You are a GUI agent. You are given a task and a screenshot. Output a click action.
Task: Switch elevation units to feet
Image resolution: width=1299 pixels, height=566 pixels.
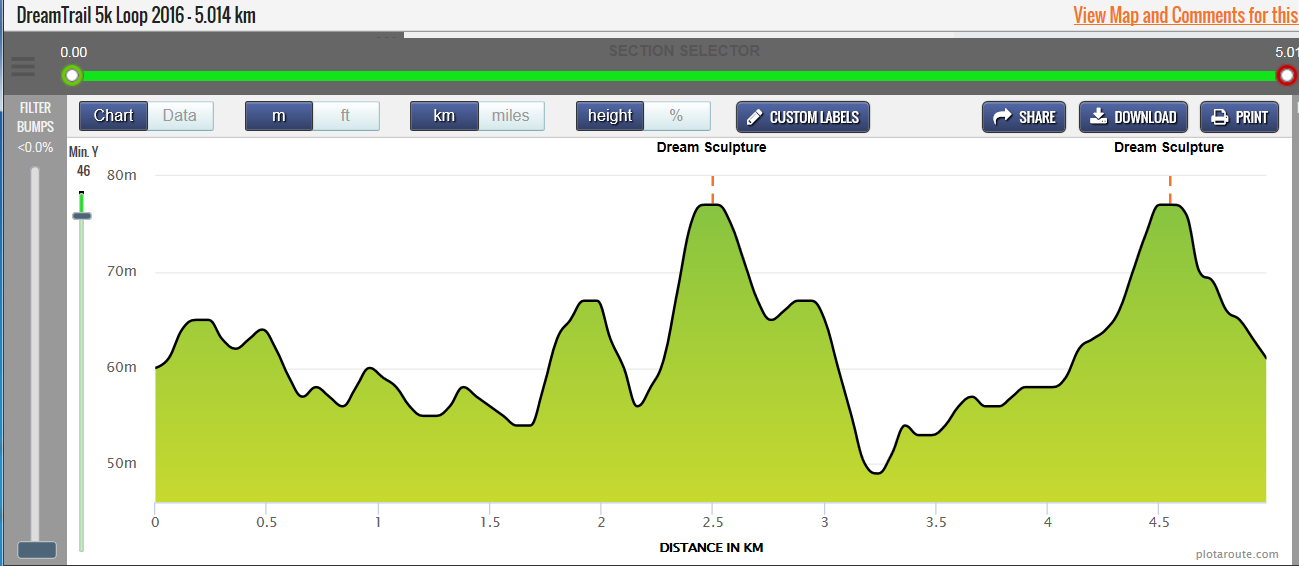pyautogui.click(x=345, y=116)
